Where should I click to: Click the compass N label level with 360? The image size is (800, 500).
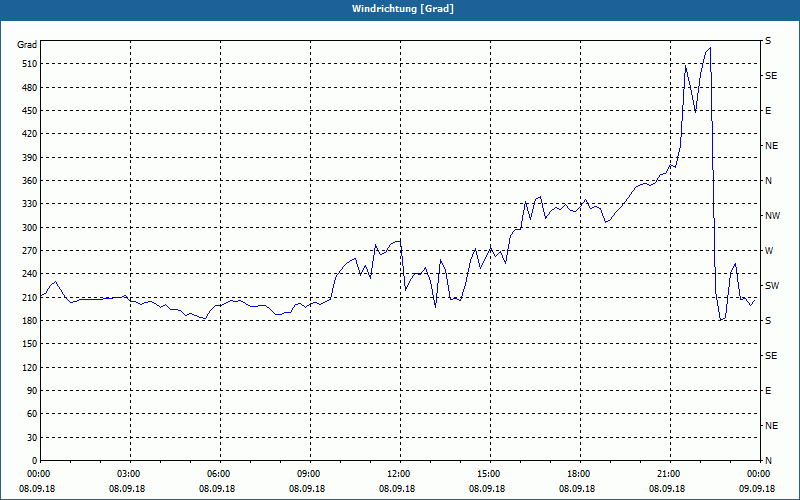(x=768, y=181)
